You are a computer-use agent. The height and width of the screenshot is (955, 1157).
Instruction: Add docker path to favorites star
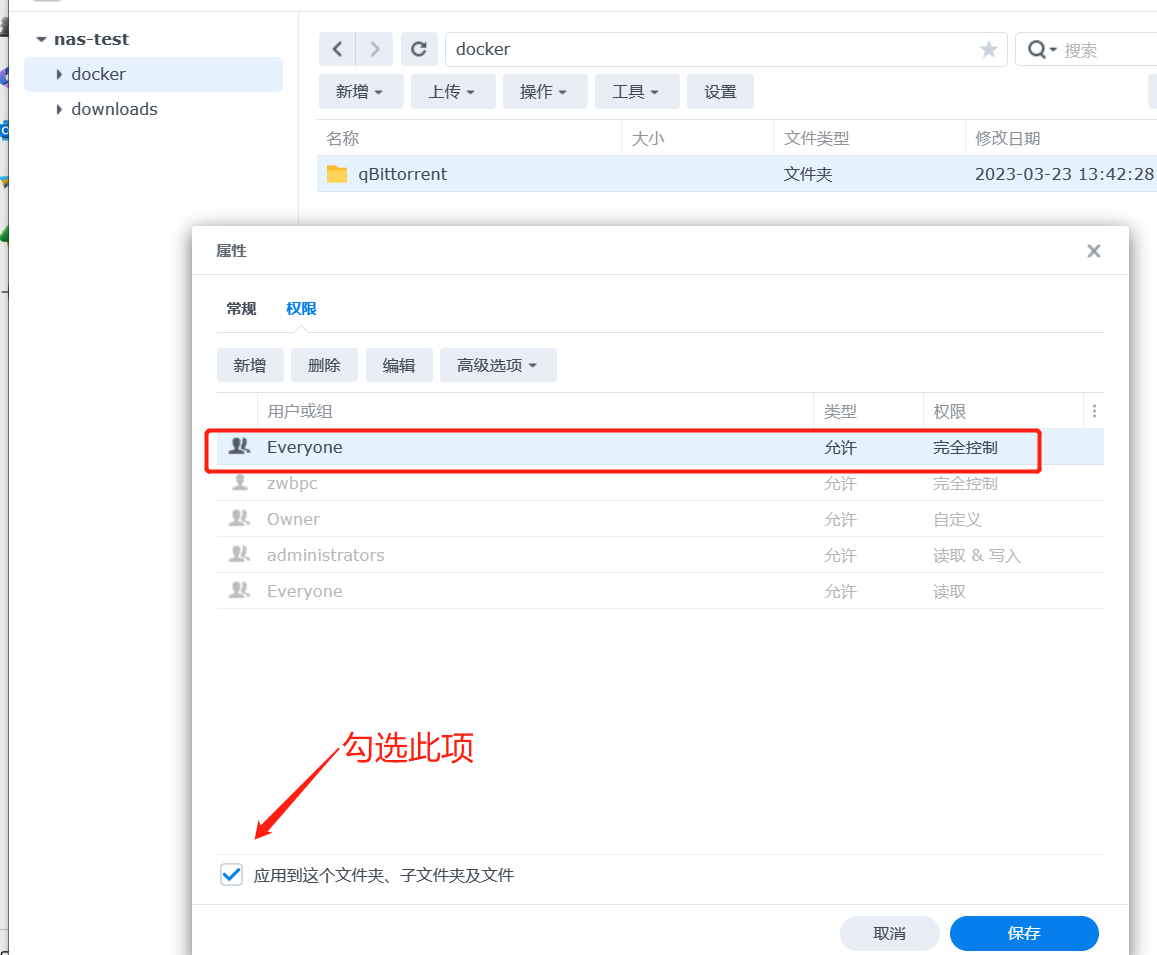point(988,49)
